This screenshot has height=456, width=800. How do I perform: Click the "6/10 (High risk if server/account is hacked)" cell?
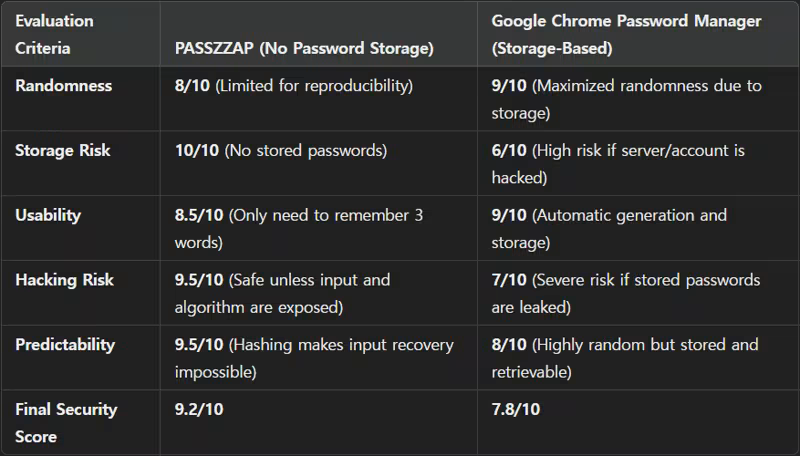pyautogui.click(x=618, y=164)
